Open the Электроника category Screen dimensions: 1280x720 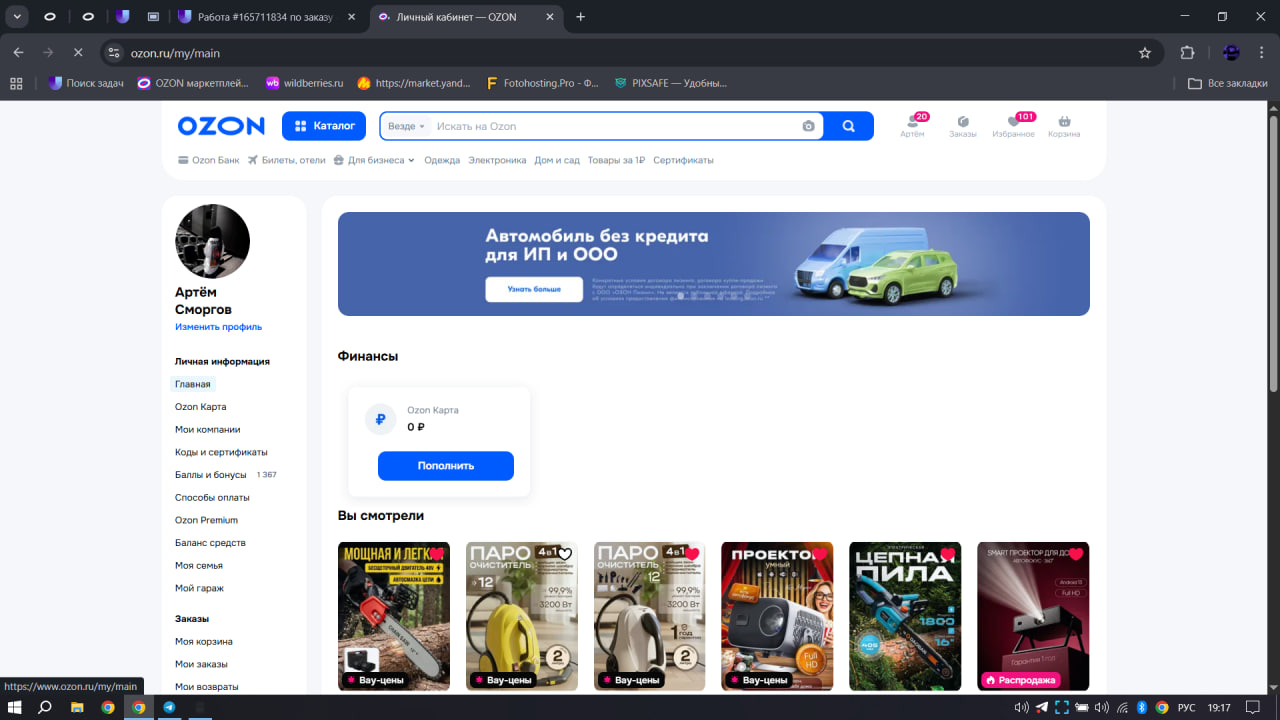point(497,160)
